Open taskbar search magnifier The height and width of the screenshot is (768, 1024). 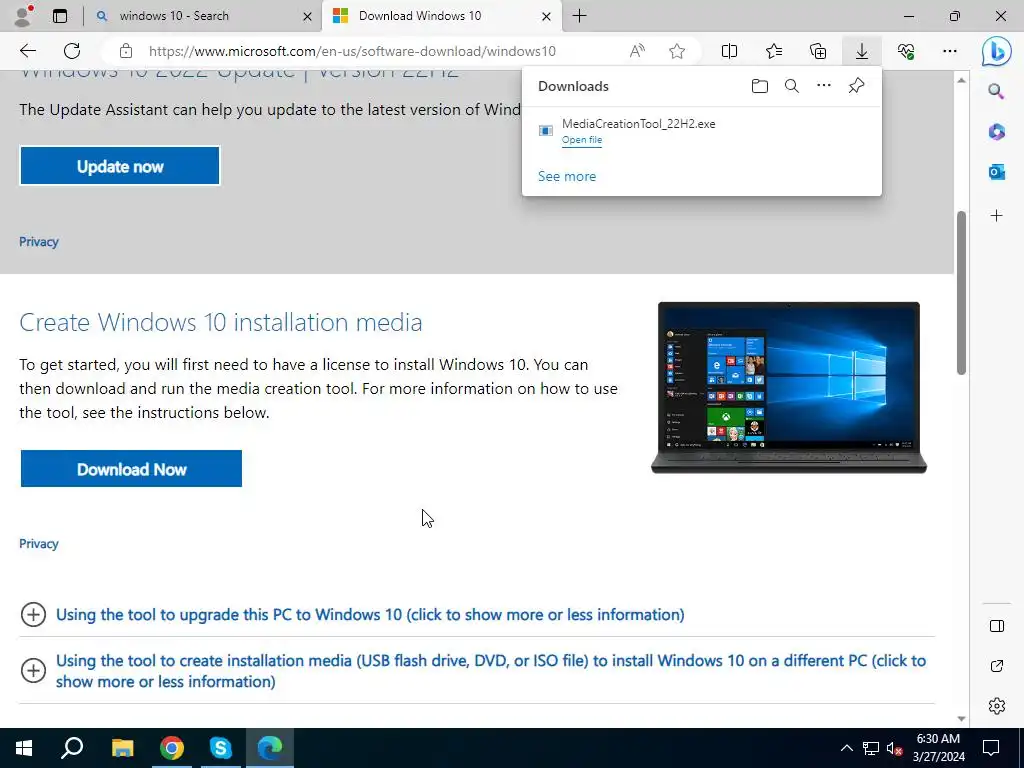(x=72, y=748)
